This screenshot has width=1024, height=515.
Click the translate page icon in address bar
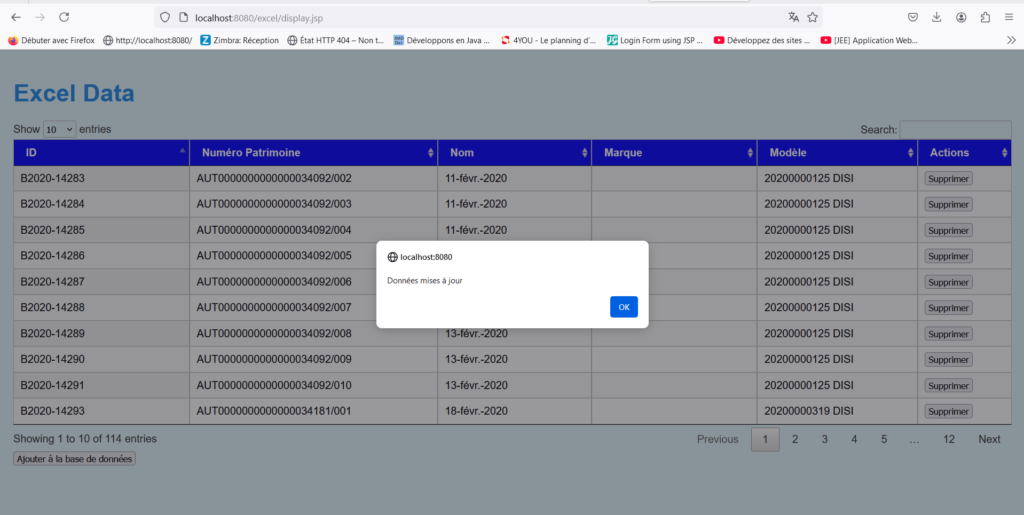pyautogui.click(x=793, y=17)
